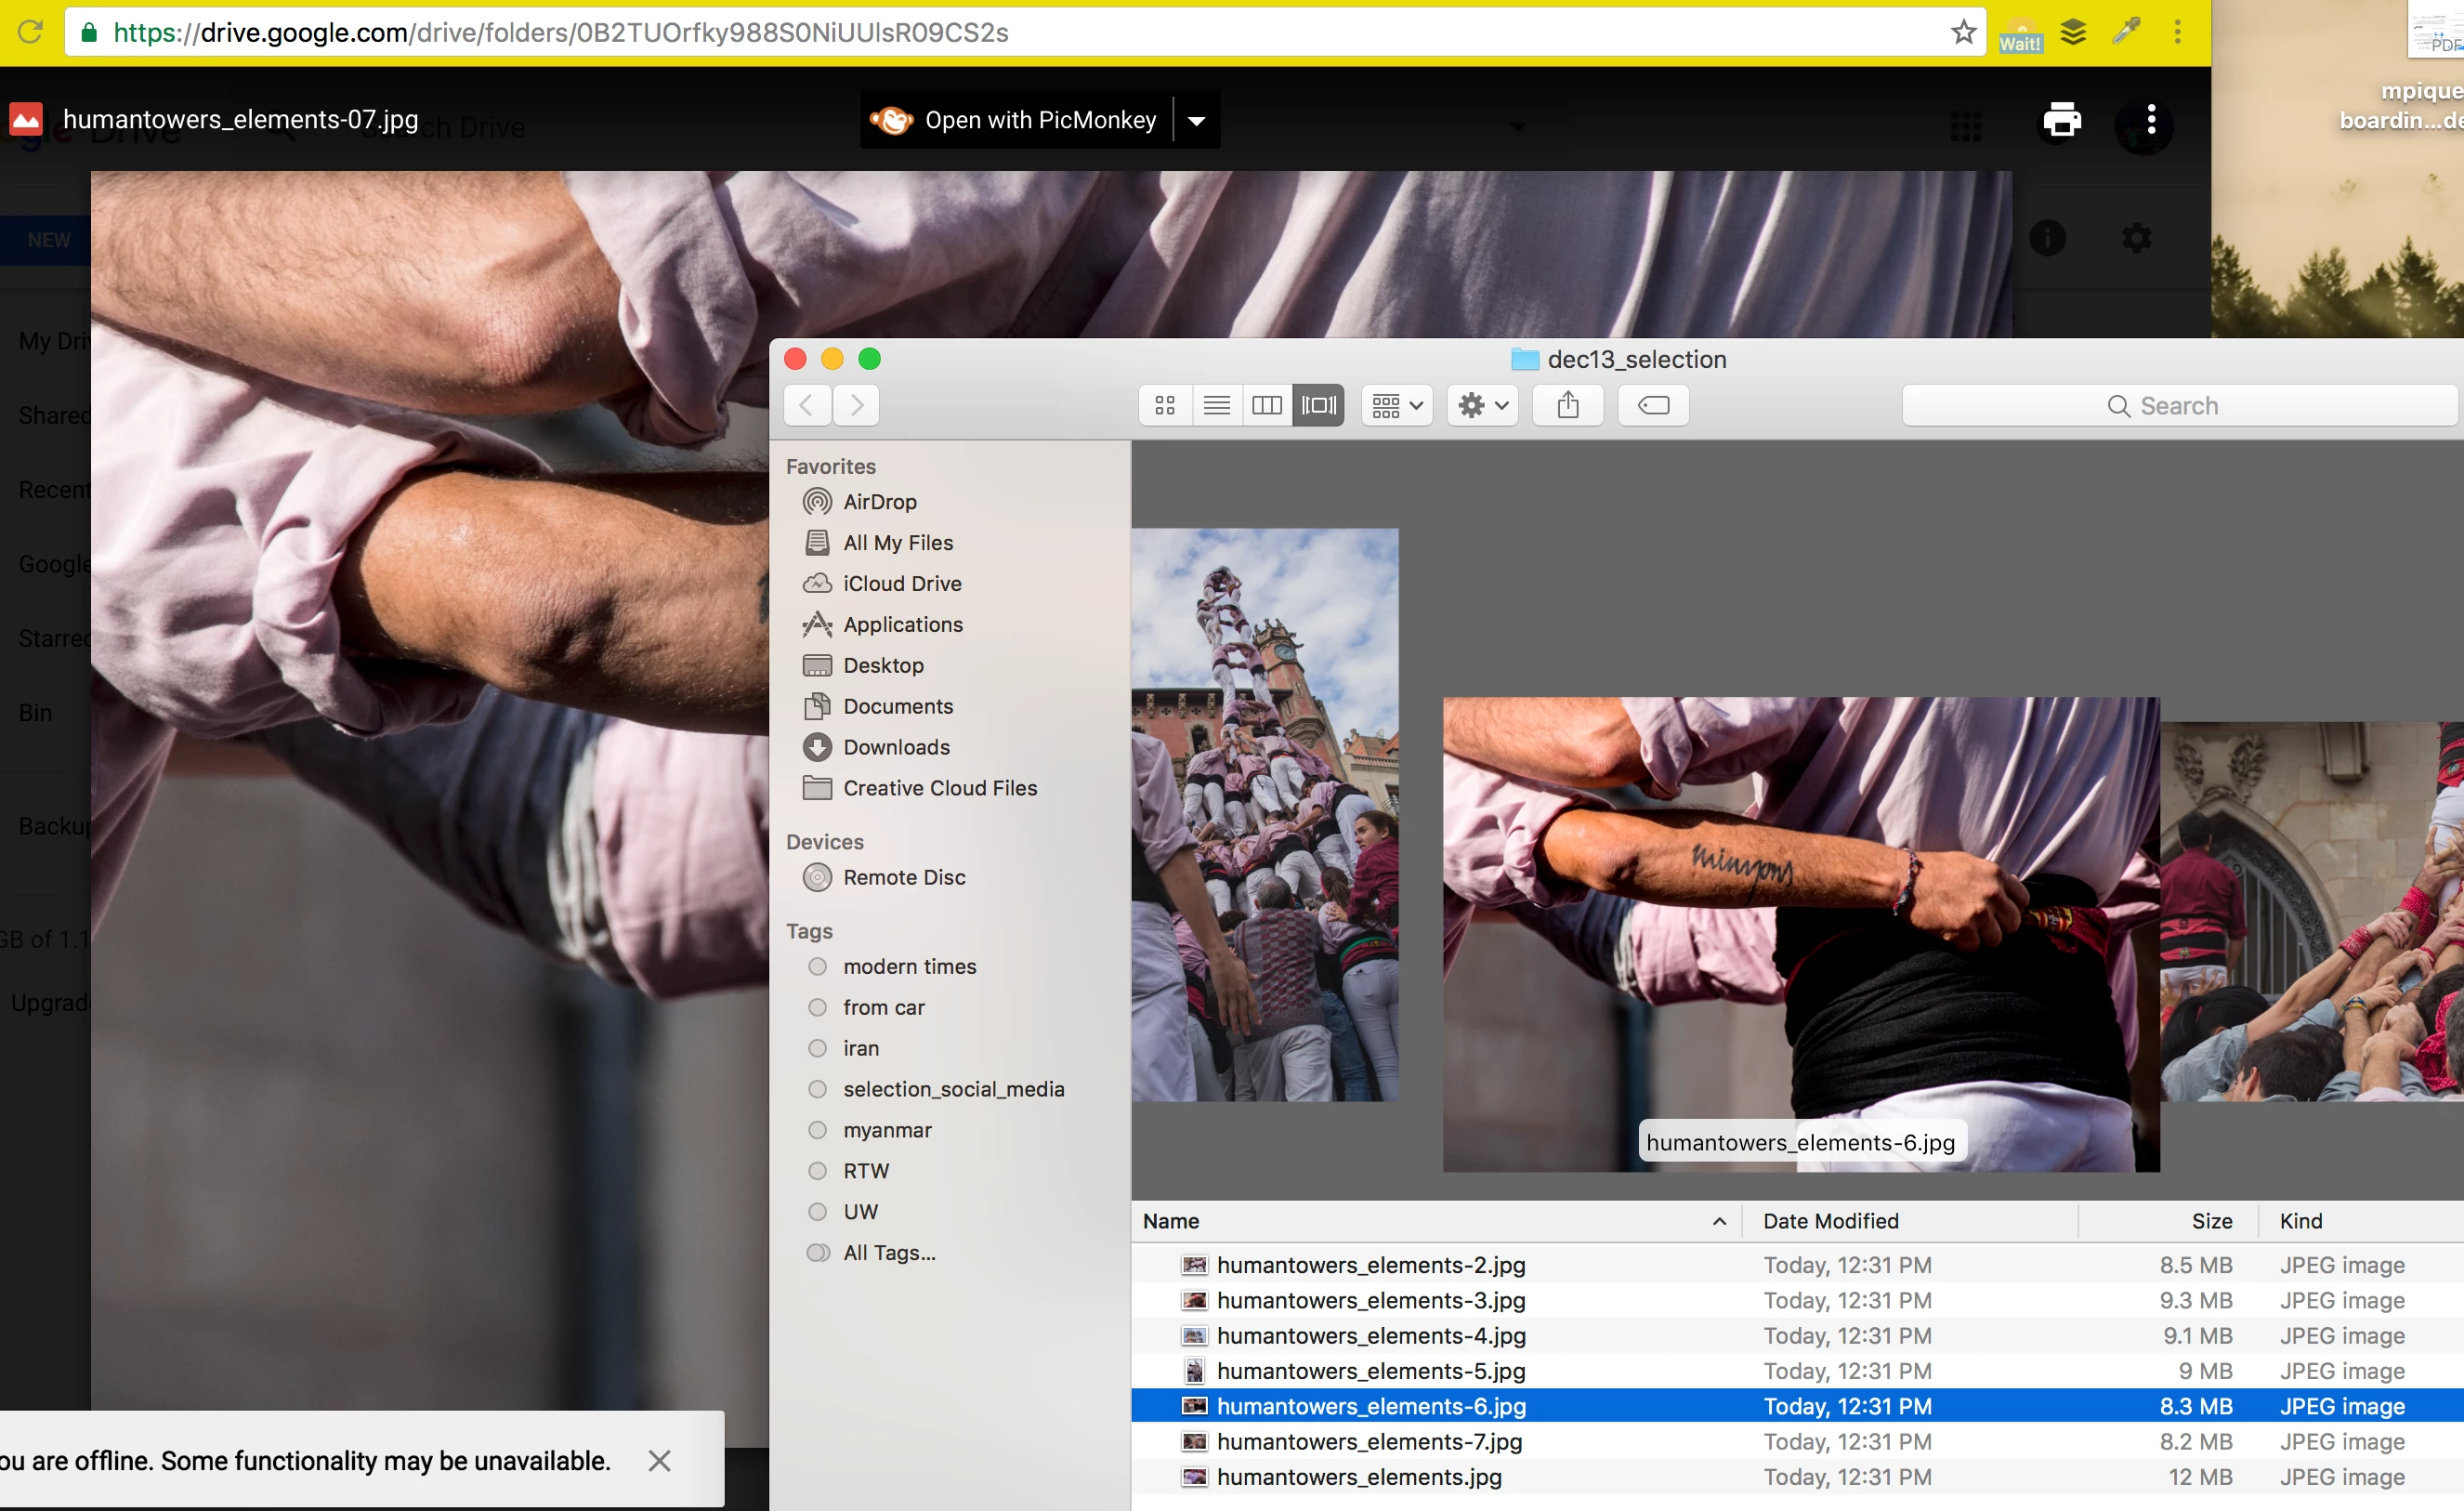Select the 'myanmar' tag in sidebar
2464x1511 pixels.
coord(886,1130)
